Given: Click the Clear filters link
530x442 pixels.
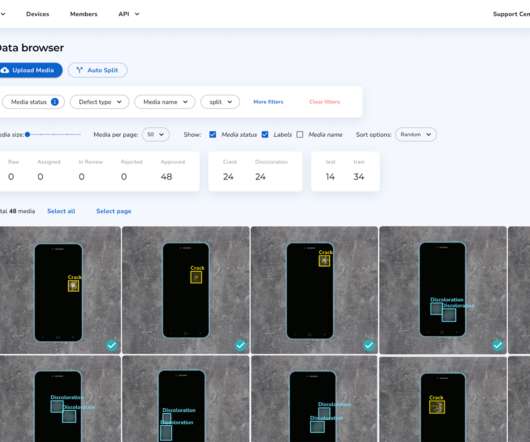Looking at the screenshot, I should coord(324,102).
